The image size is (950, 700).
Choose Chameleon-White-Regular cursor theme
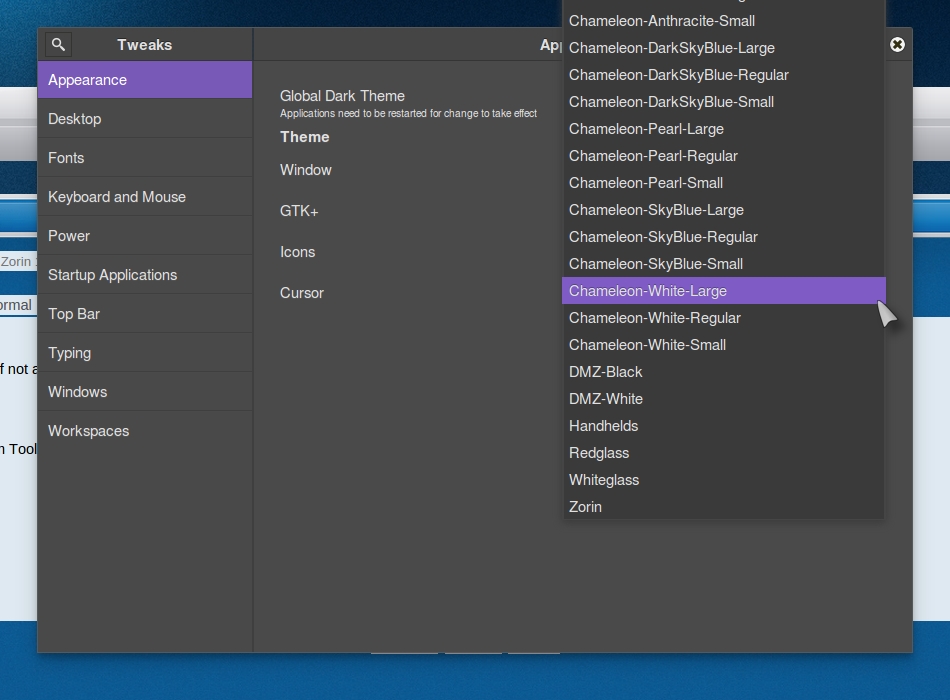pyautogui.click(x=655, y=318)
